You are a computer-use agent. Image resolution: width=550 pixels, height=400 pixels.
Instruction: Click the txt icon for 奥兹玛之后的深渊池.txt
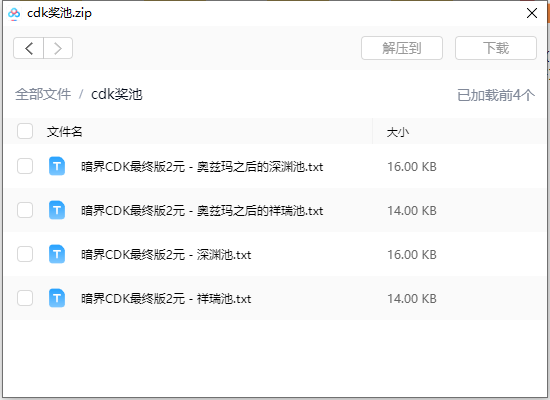[57, 166]
